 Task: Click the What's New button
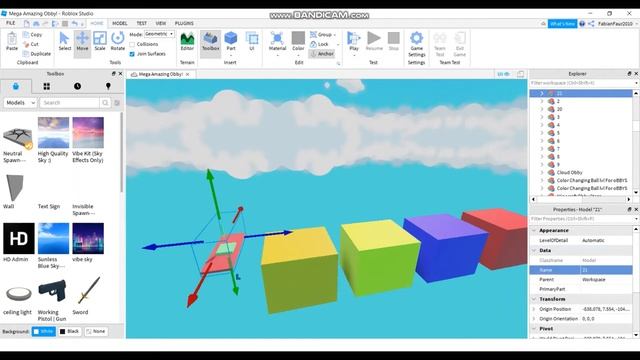pos(562,24)
